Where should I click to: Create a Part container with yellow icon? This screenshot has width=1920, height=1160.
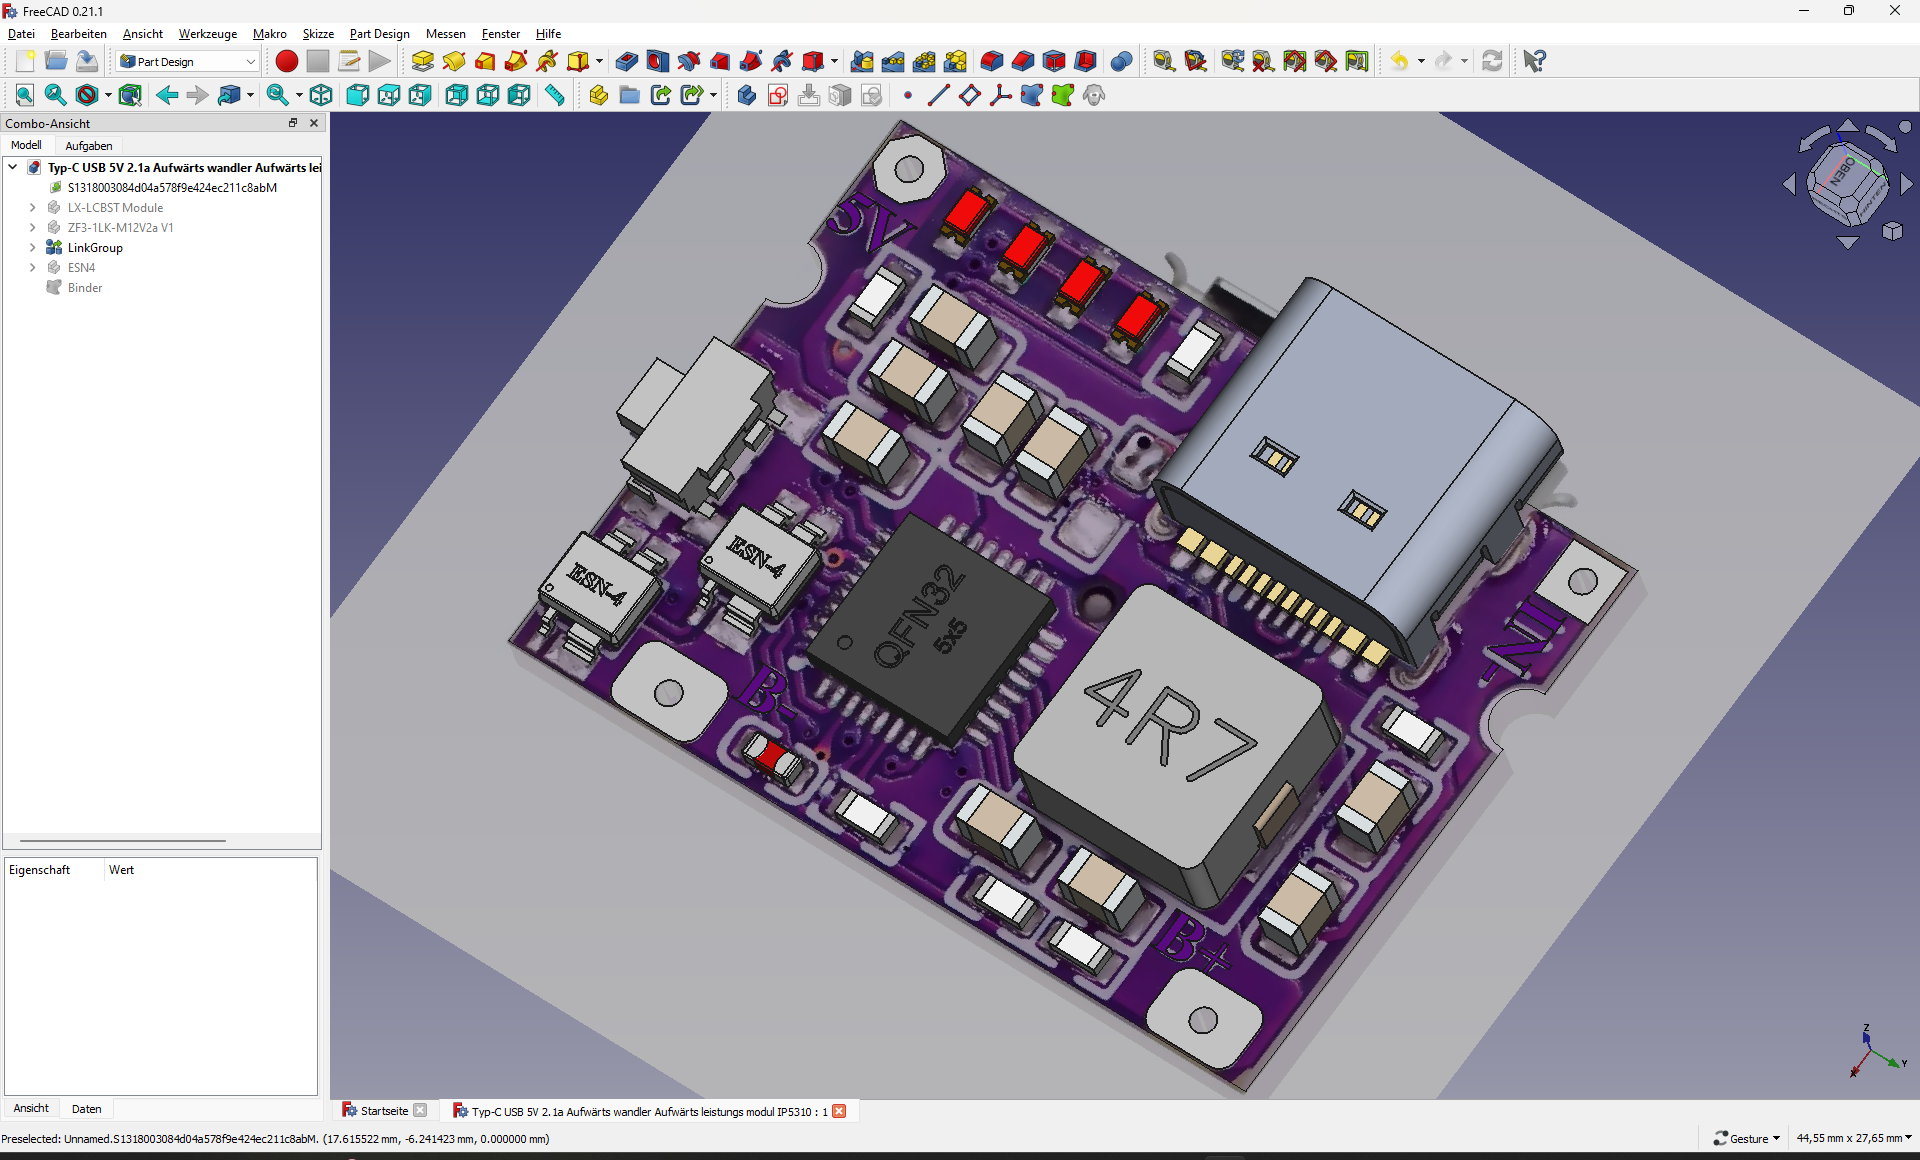point(599,95)
